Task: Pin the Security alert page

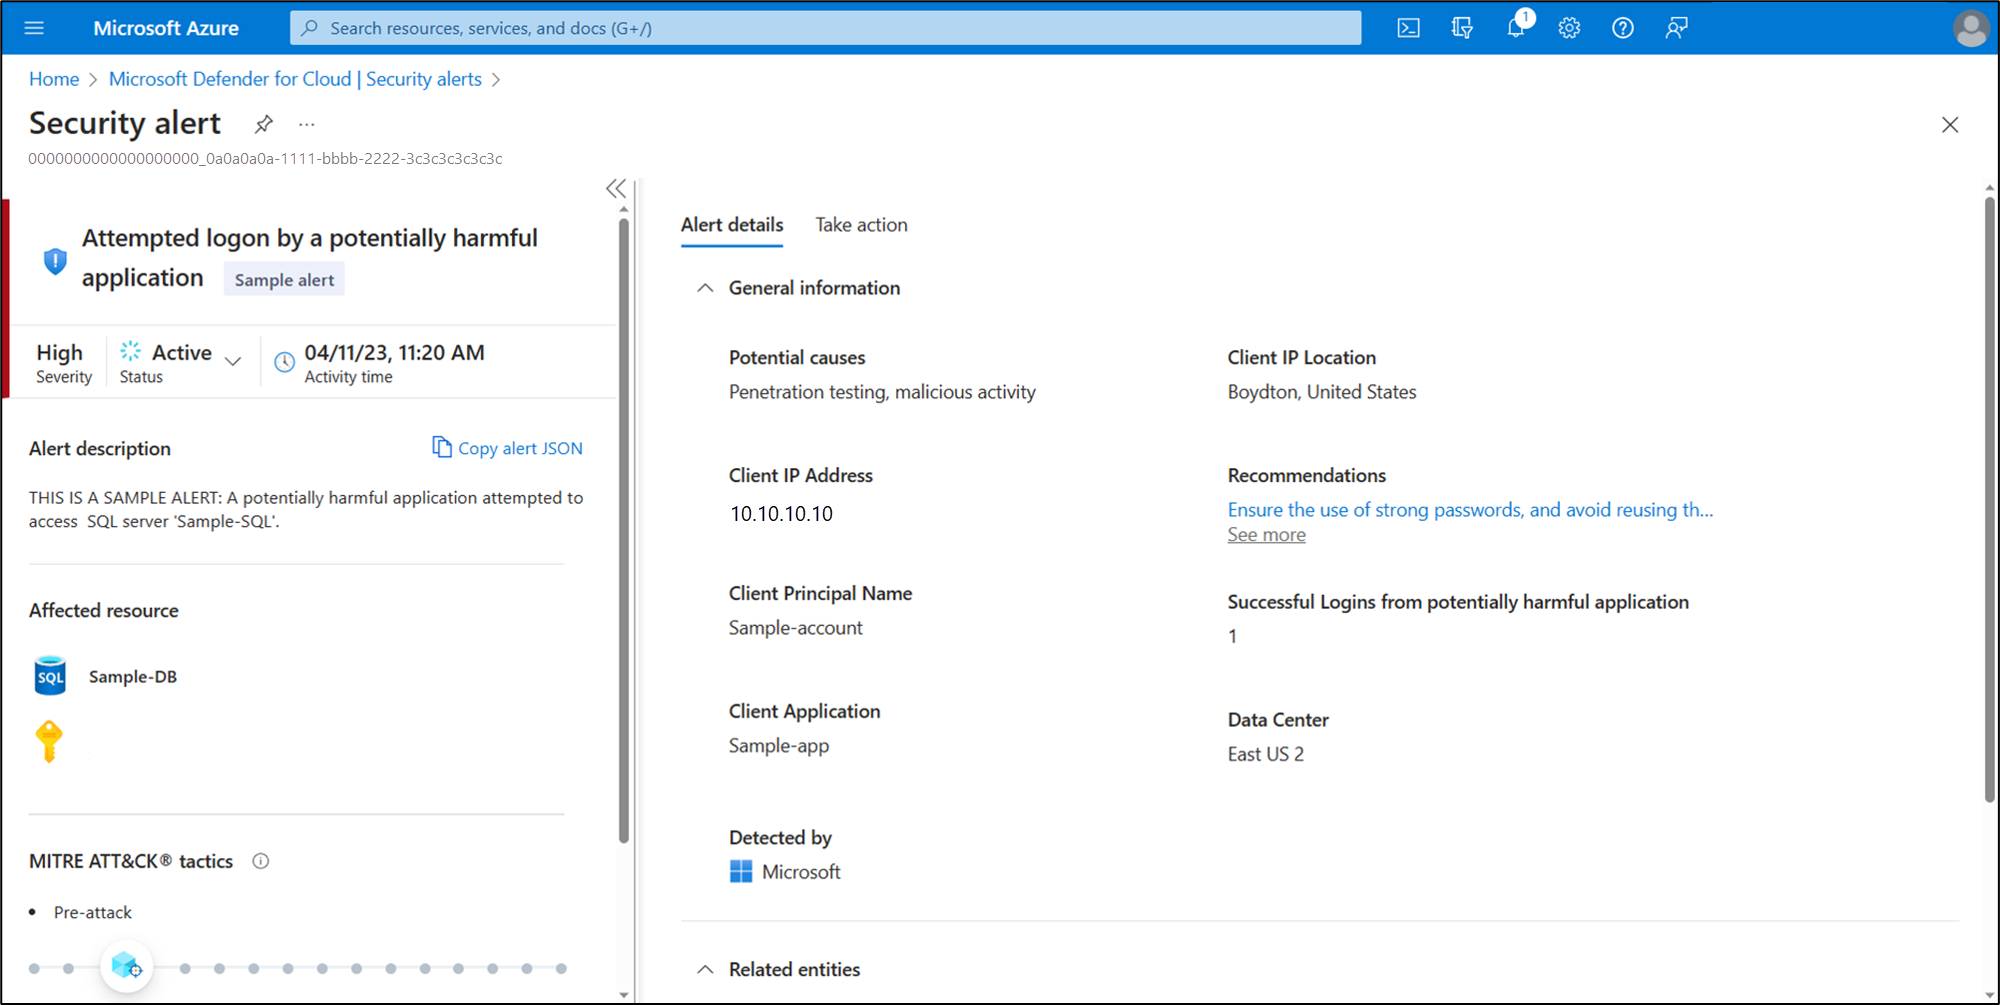Action: (x=263, y=124)
